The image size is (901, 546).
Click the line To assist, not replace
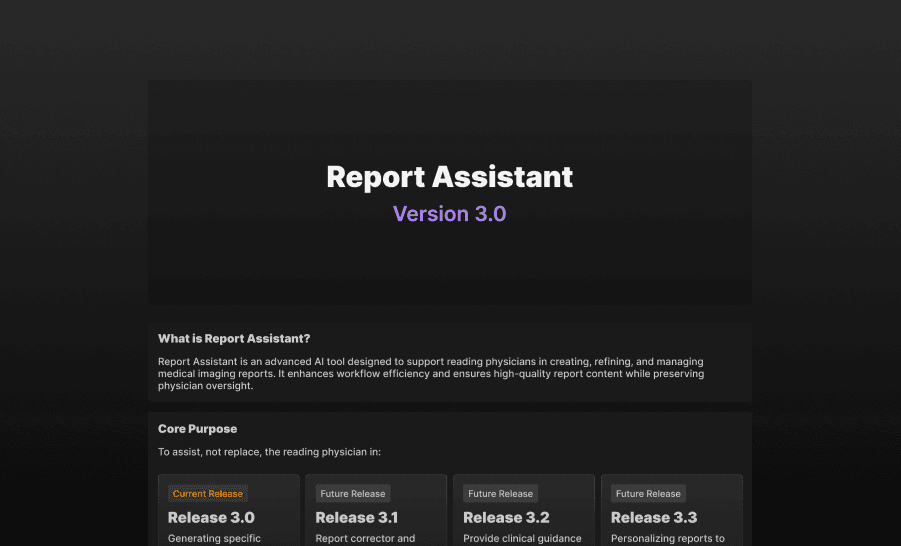pos(269,452)
